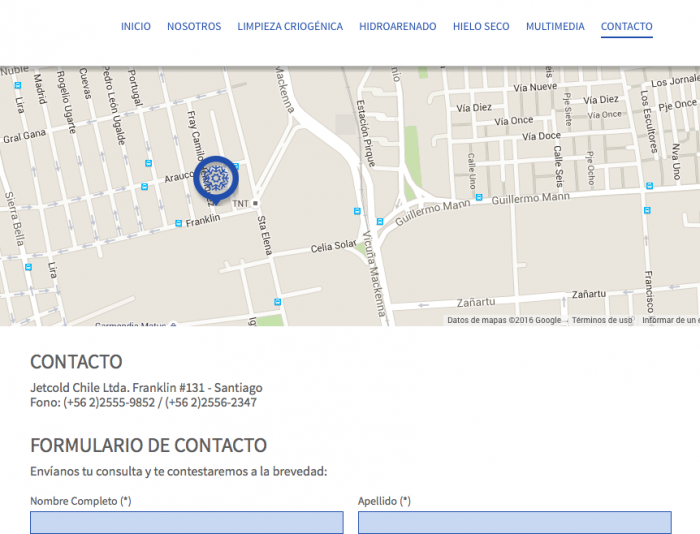
Task: Navigate to HIDROARENADO
Action: (397, 27)
